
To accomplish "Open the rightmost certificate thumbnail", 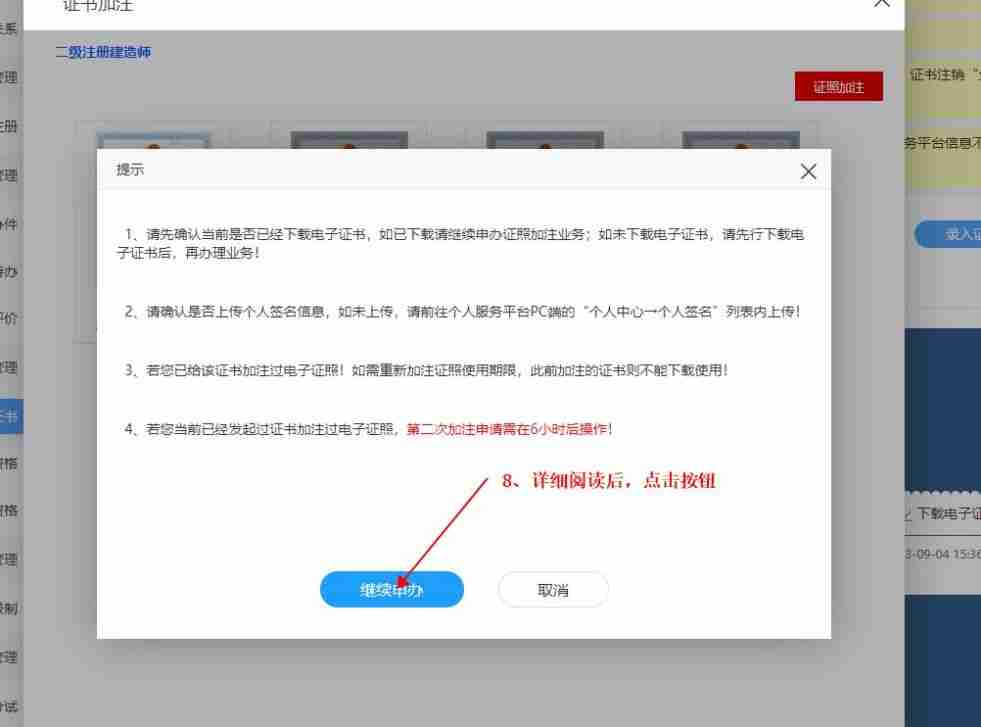I will tap(741, 137).
